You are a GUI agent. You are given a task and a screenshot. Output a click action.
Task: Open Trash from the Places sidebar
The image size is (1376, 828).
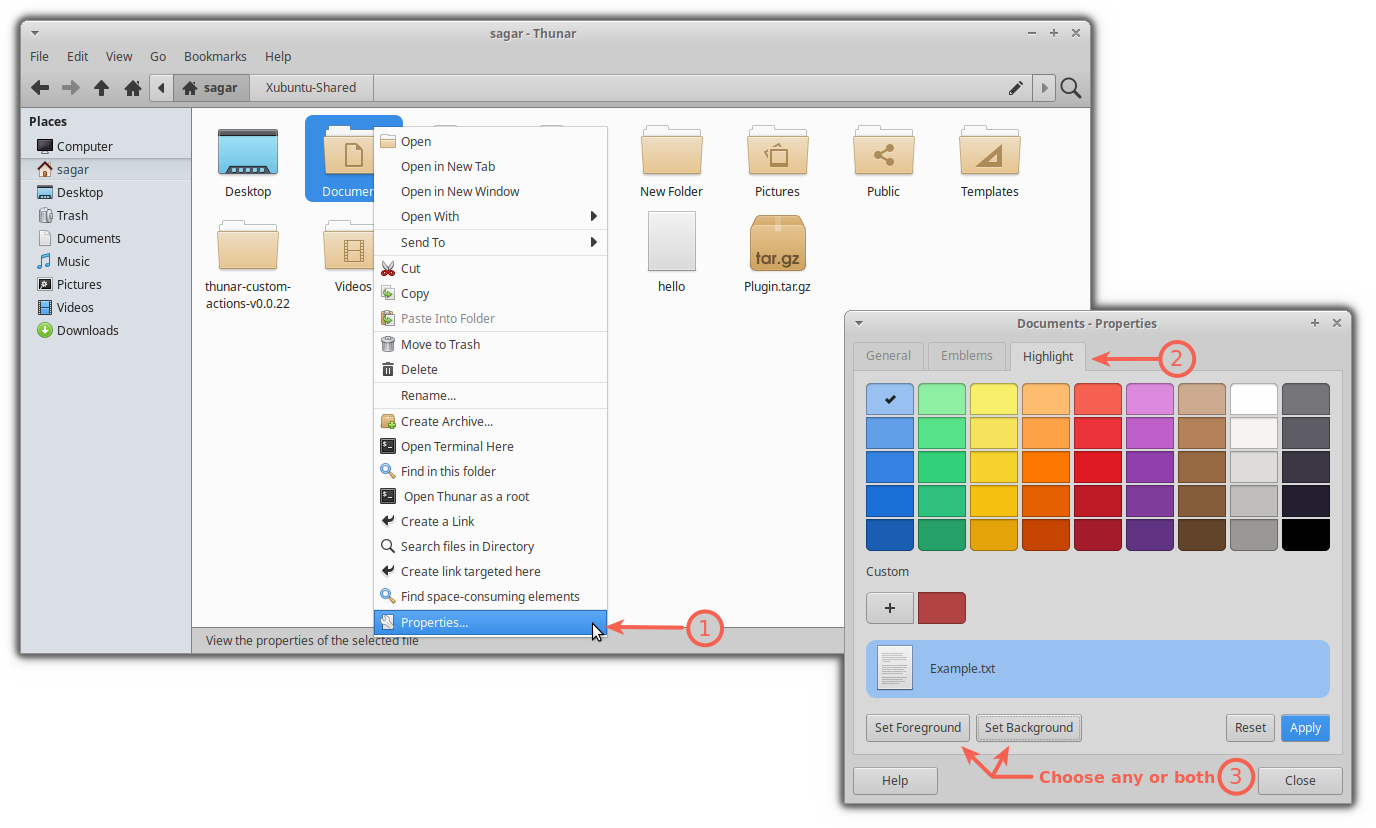[75, 215]
